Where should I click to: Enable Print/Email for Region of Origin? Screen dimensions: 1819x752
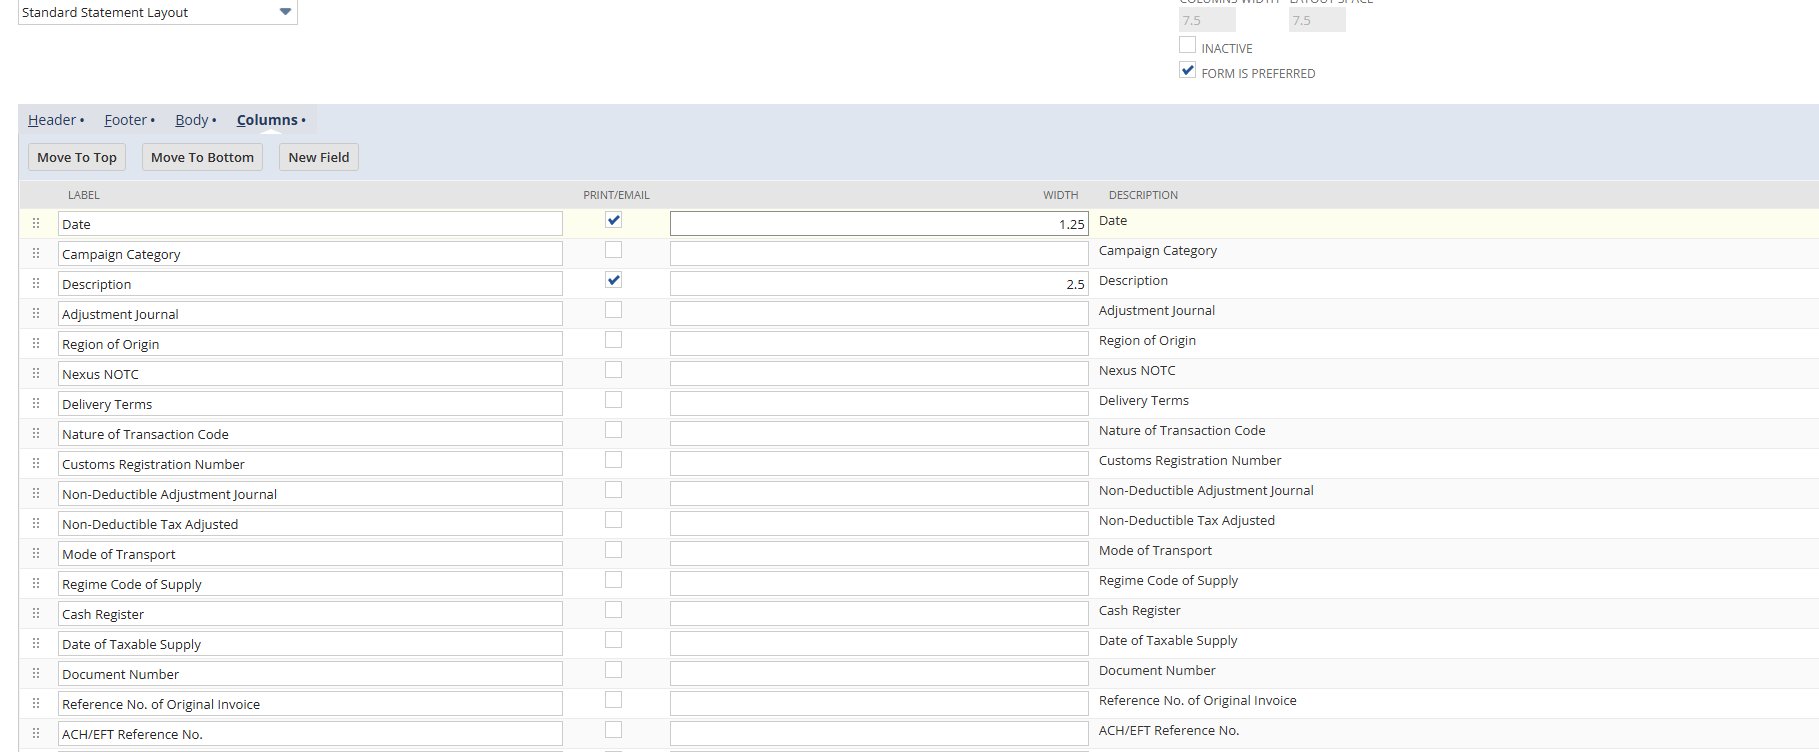pos(613,340)
